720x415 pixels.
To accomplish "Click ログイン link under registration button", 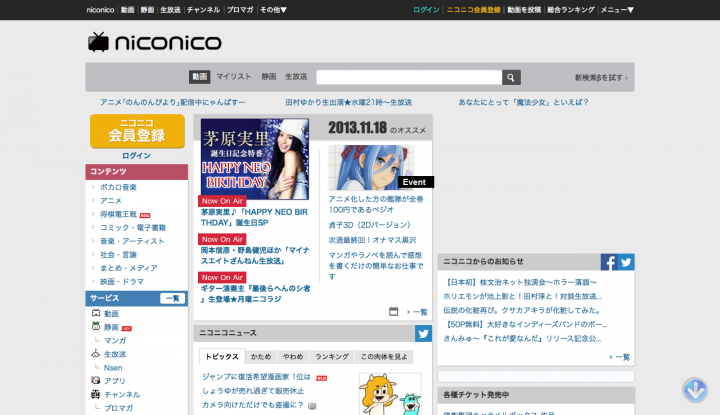I will click(136, 156).
